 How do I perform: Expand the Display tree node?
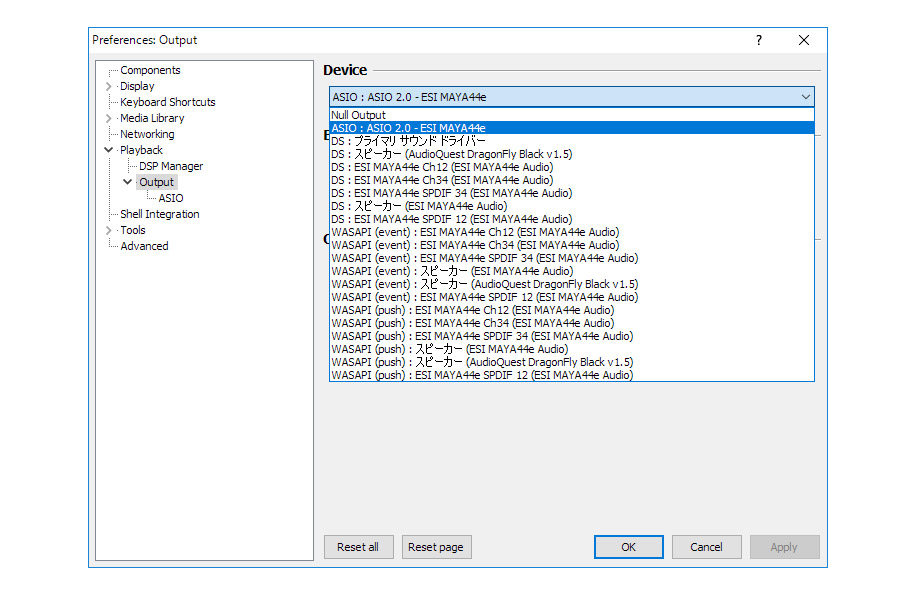pos(108,86)
